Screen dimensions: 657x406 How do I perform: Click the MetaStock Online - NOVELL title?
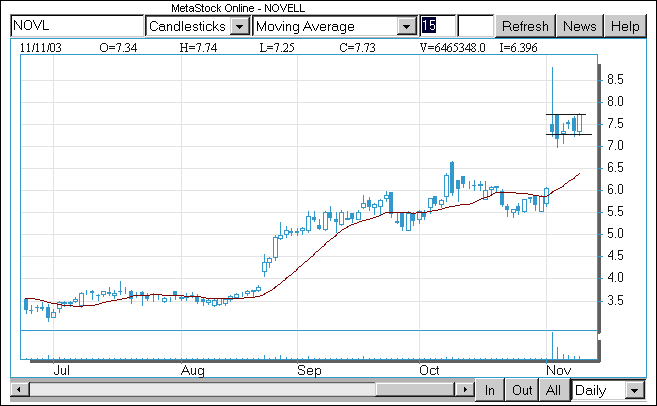[x=238, y=8]
